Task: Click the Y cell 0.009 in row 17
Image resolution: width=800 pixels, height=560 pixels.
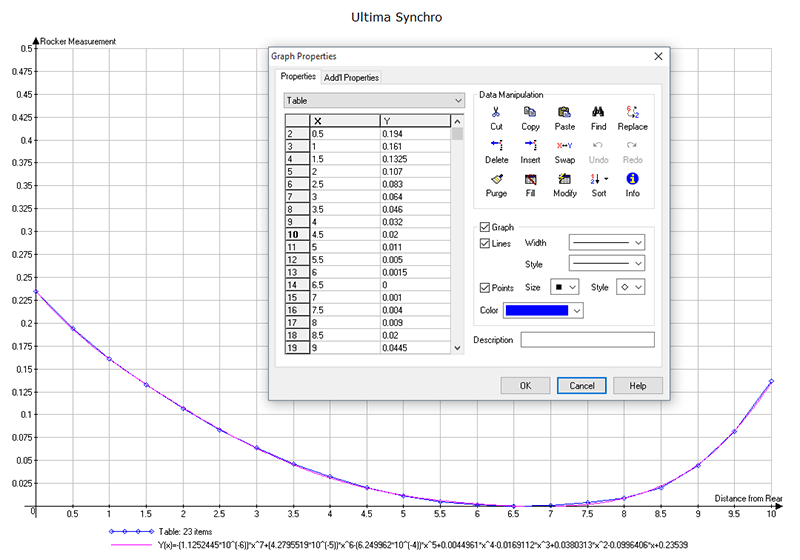Action: (415, 323)
